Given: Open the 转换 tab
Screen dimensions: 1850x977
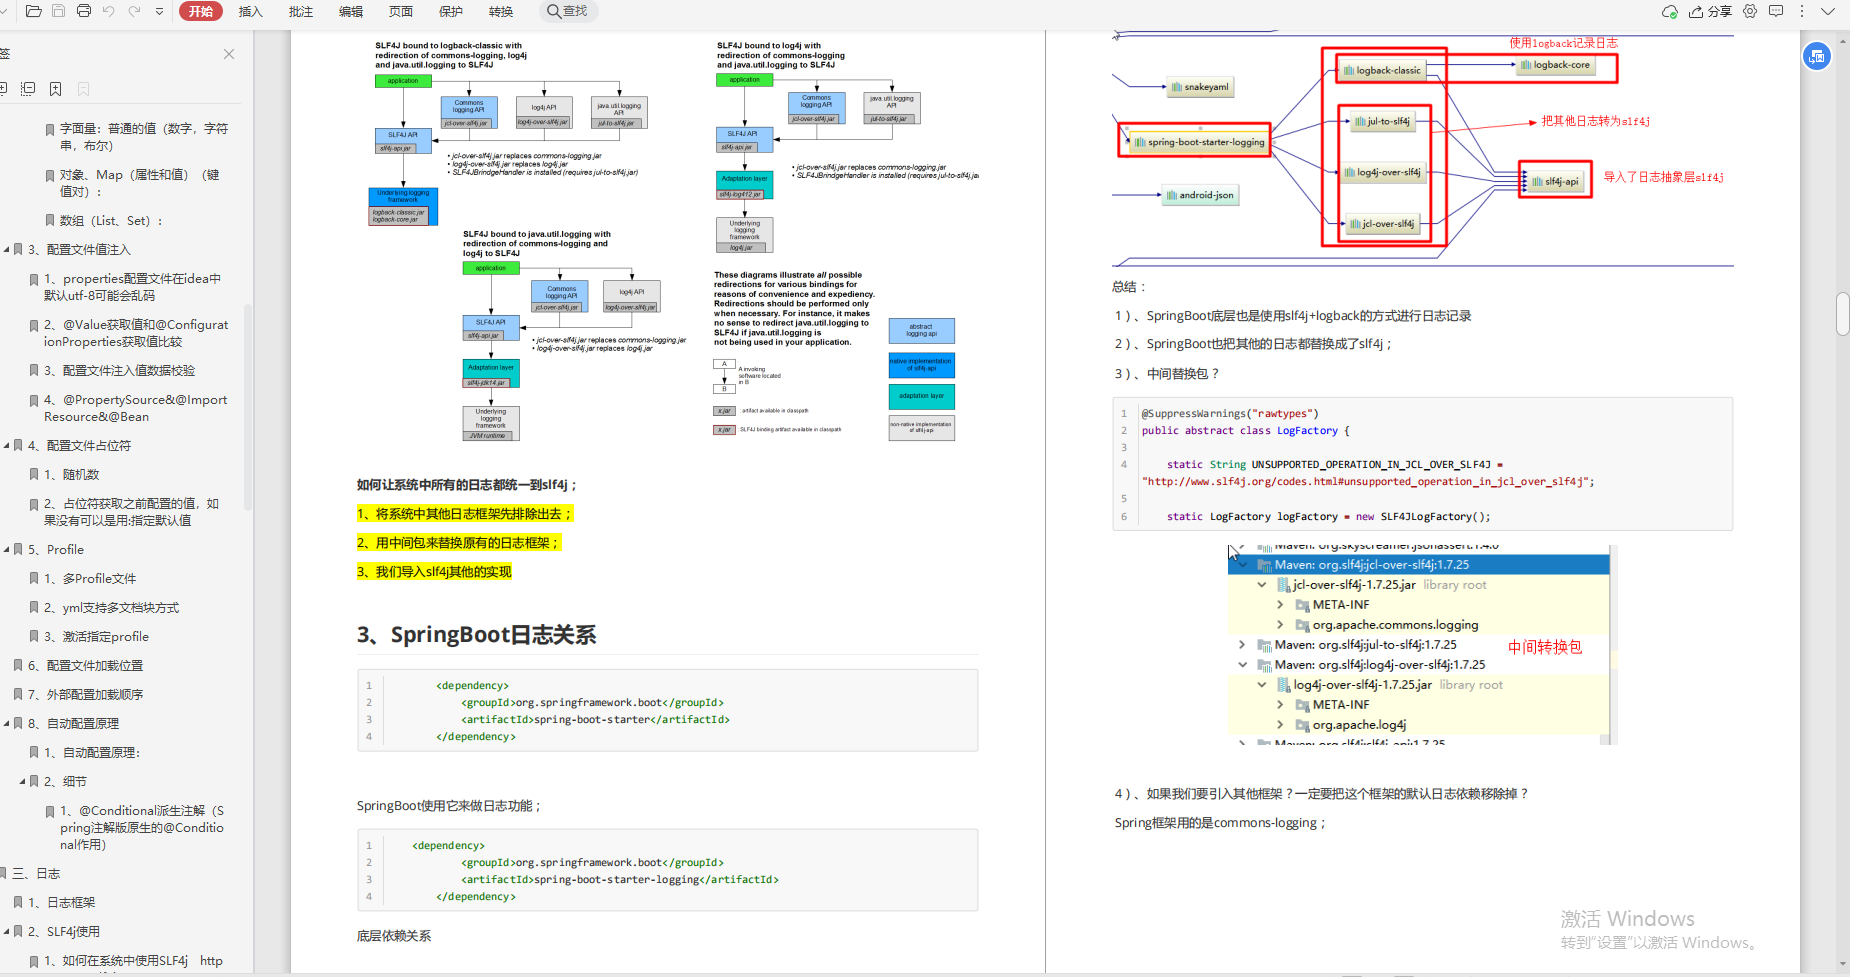Looking at the screenshot, I should tap(501, 11).
